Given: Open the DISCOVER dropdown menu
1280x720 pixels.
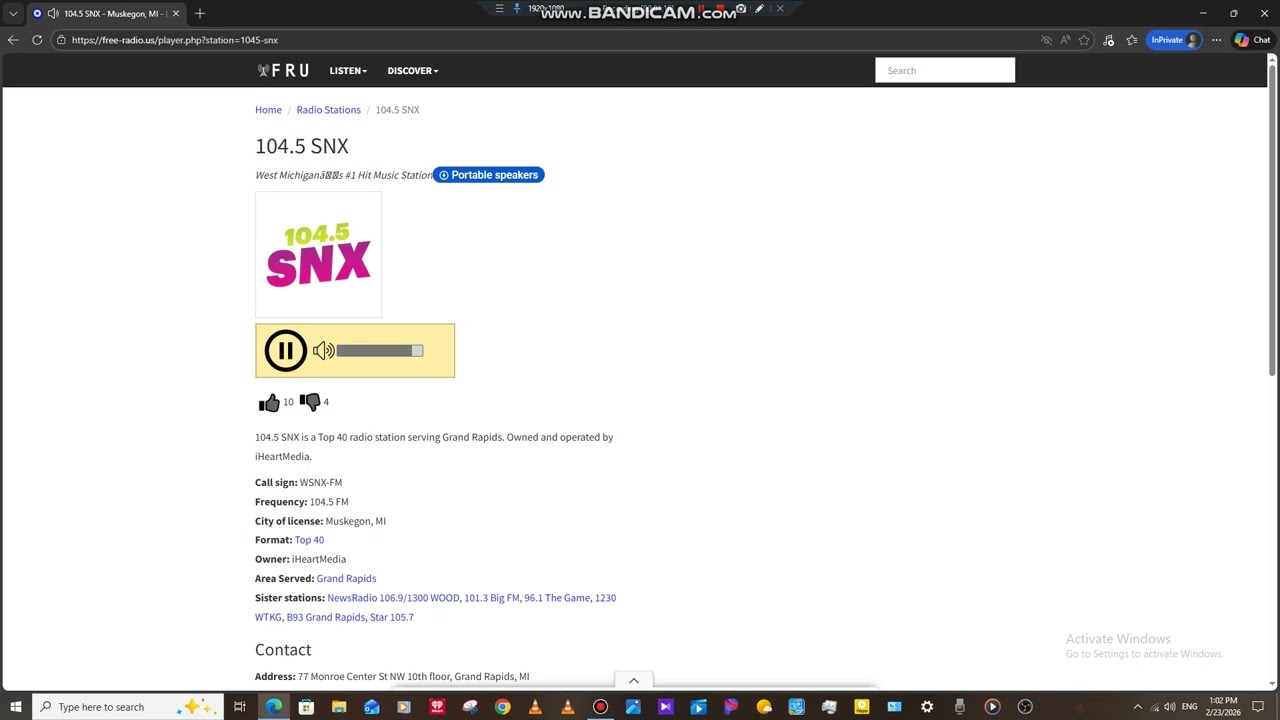Looking at the screenshot, I should click(413, 71).
